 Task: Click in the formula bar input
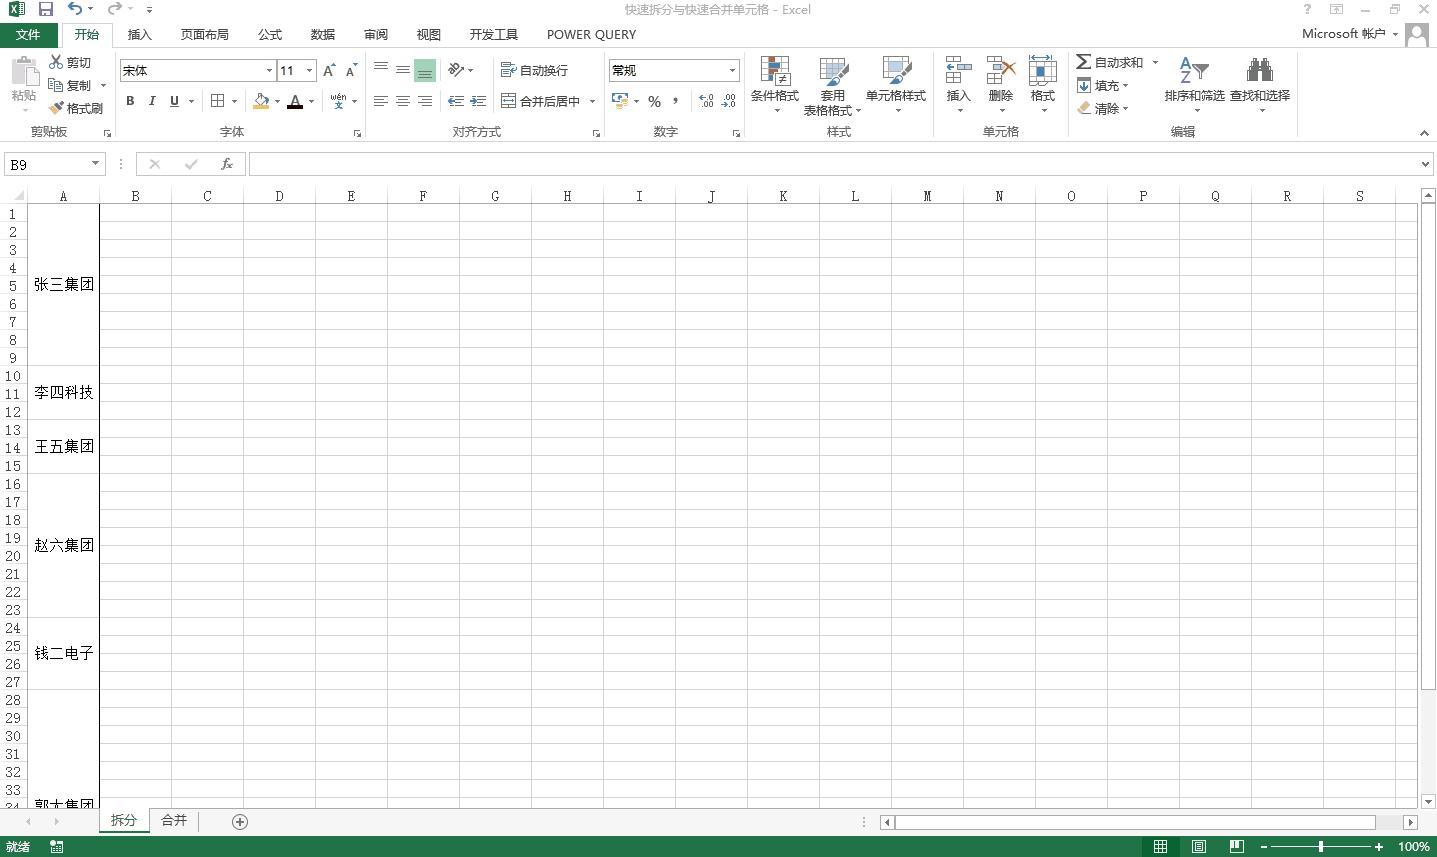[832, 164]
